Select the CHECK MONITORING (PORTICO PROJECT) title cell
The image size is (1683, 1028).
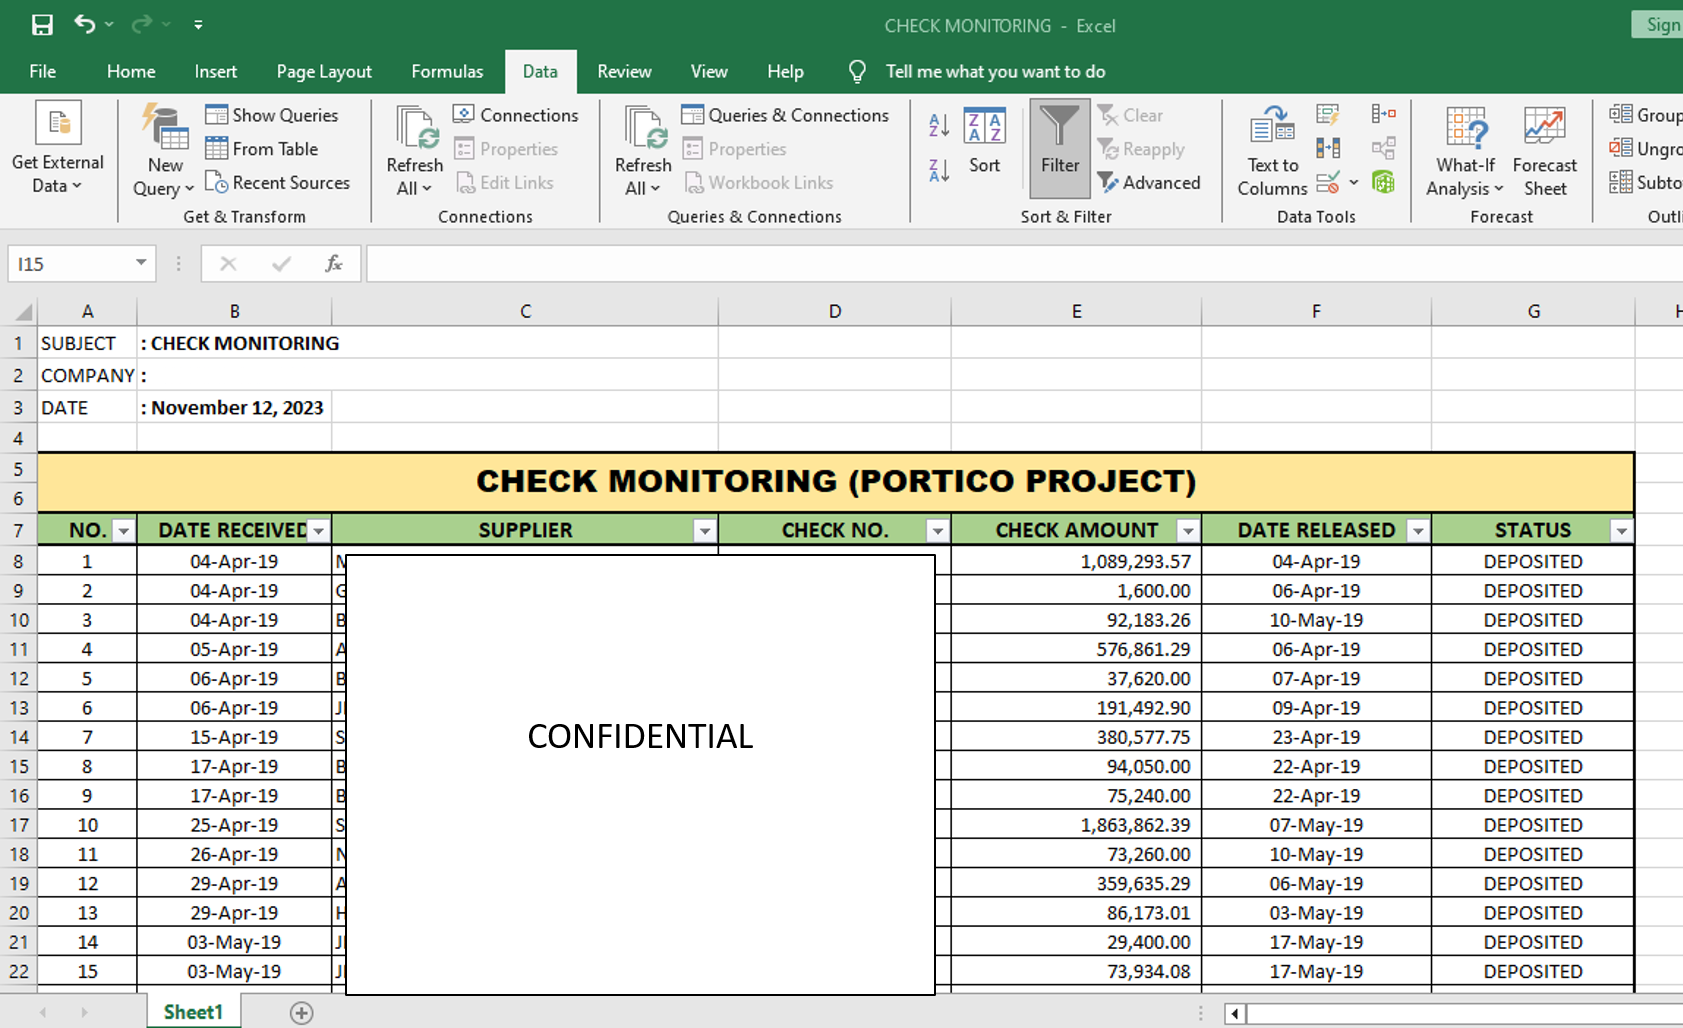(x=836, y=482)
